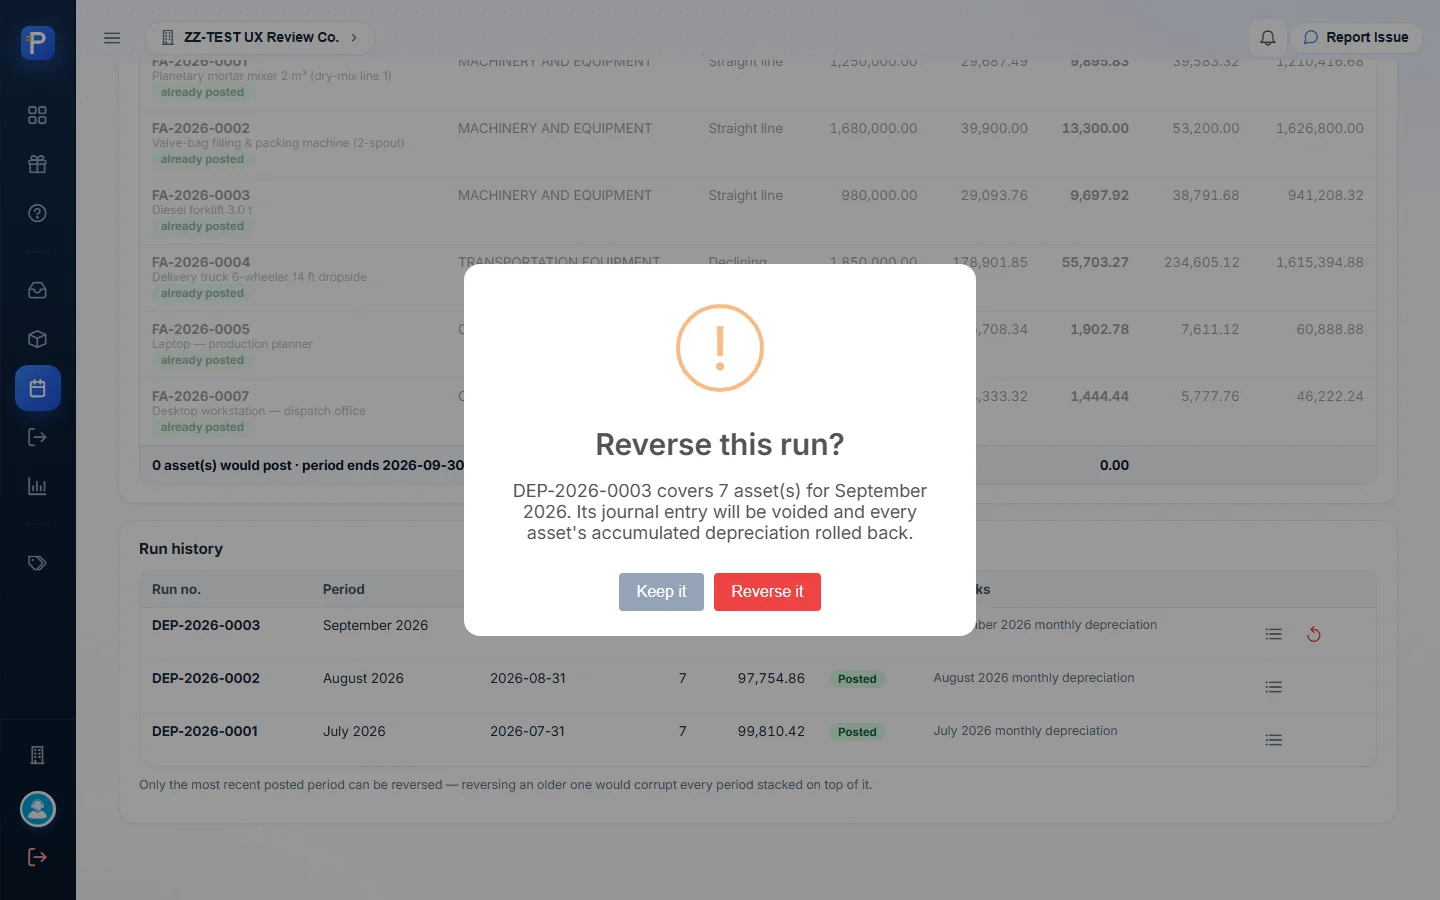This screenshot has height=900, width=1440.
Task: Click the reverse arrow icon for DEP-2026-0003
Action: coord(1314,634)
